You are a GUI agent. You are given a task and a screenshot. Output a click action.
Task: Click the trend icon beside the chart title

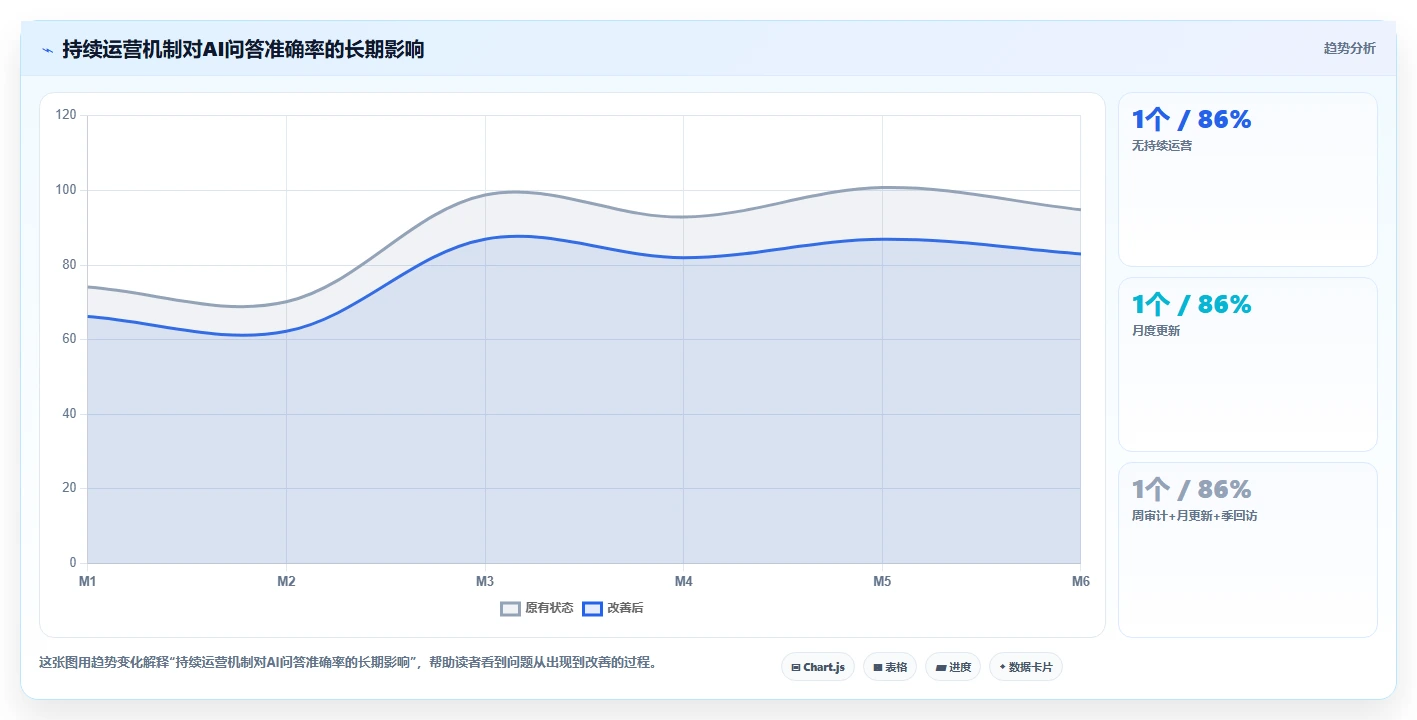pos(47,49)
